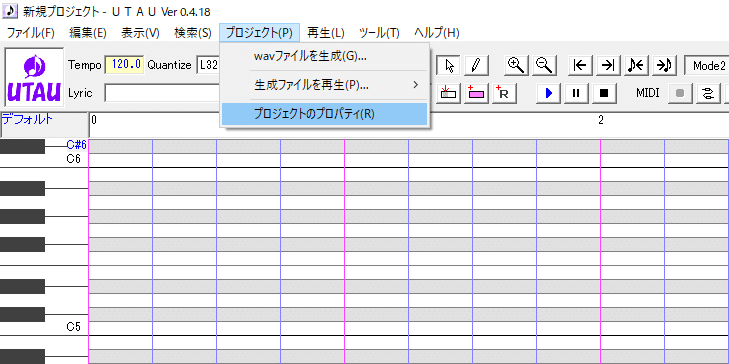
Task: Click the Lyric input field
Action: [162, 93]
